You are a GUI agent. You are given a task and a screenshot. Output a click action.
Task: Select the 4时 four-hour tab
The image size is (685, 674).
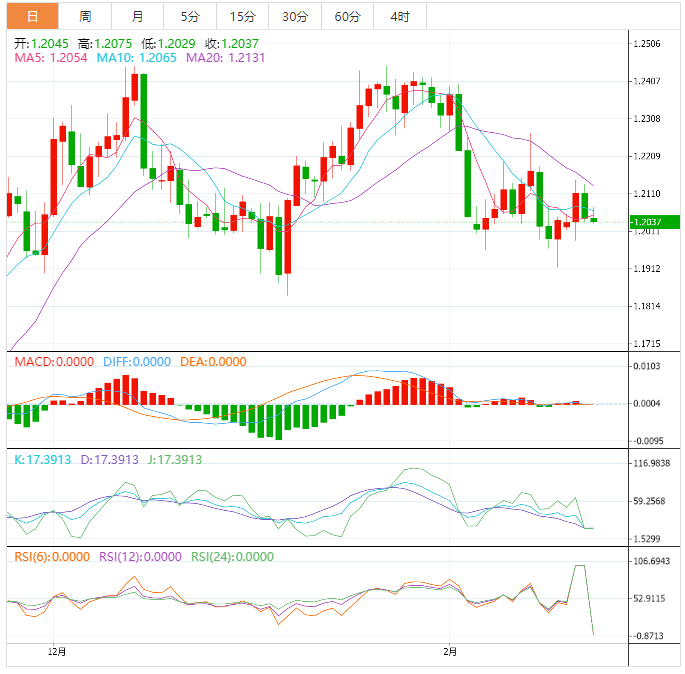tap(400, 16)
